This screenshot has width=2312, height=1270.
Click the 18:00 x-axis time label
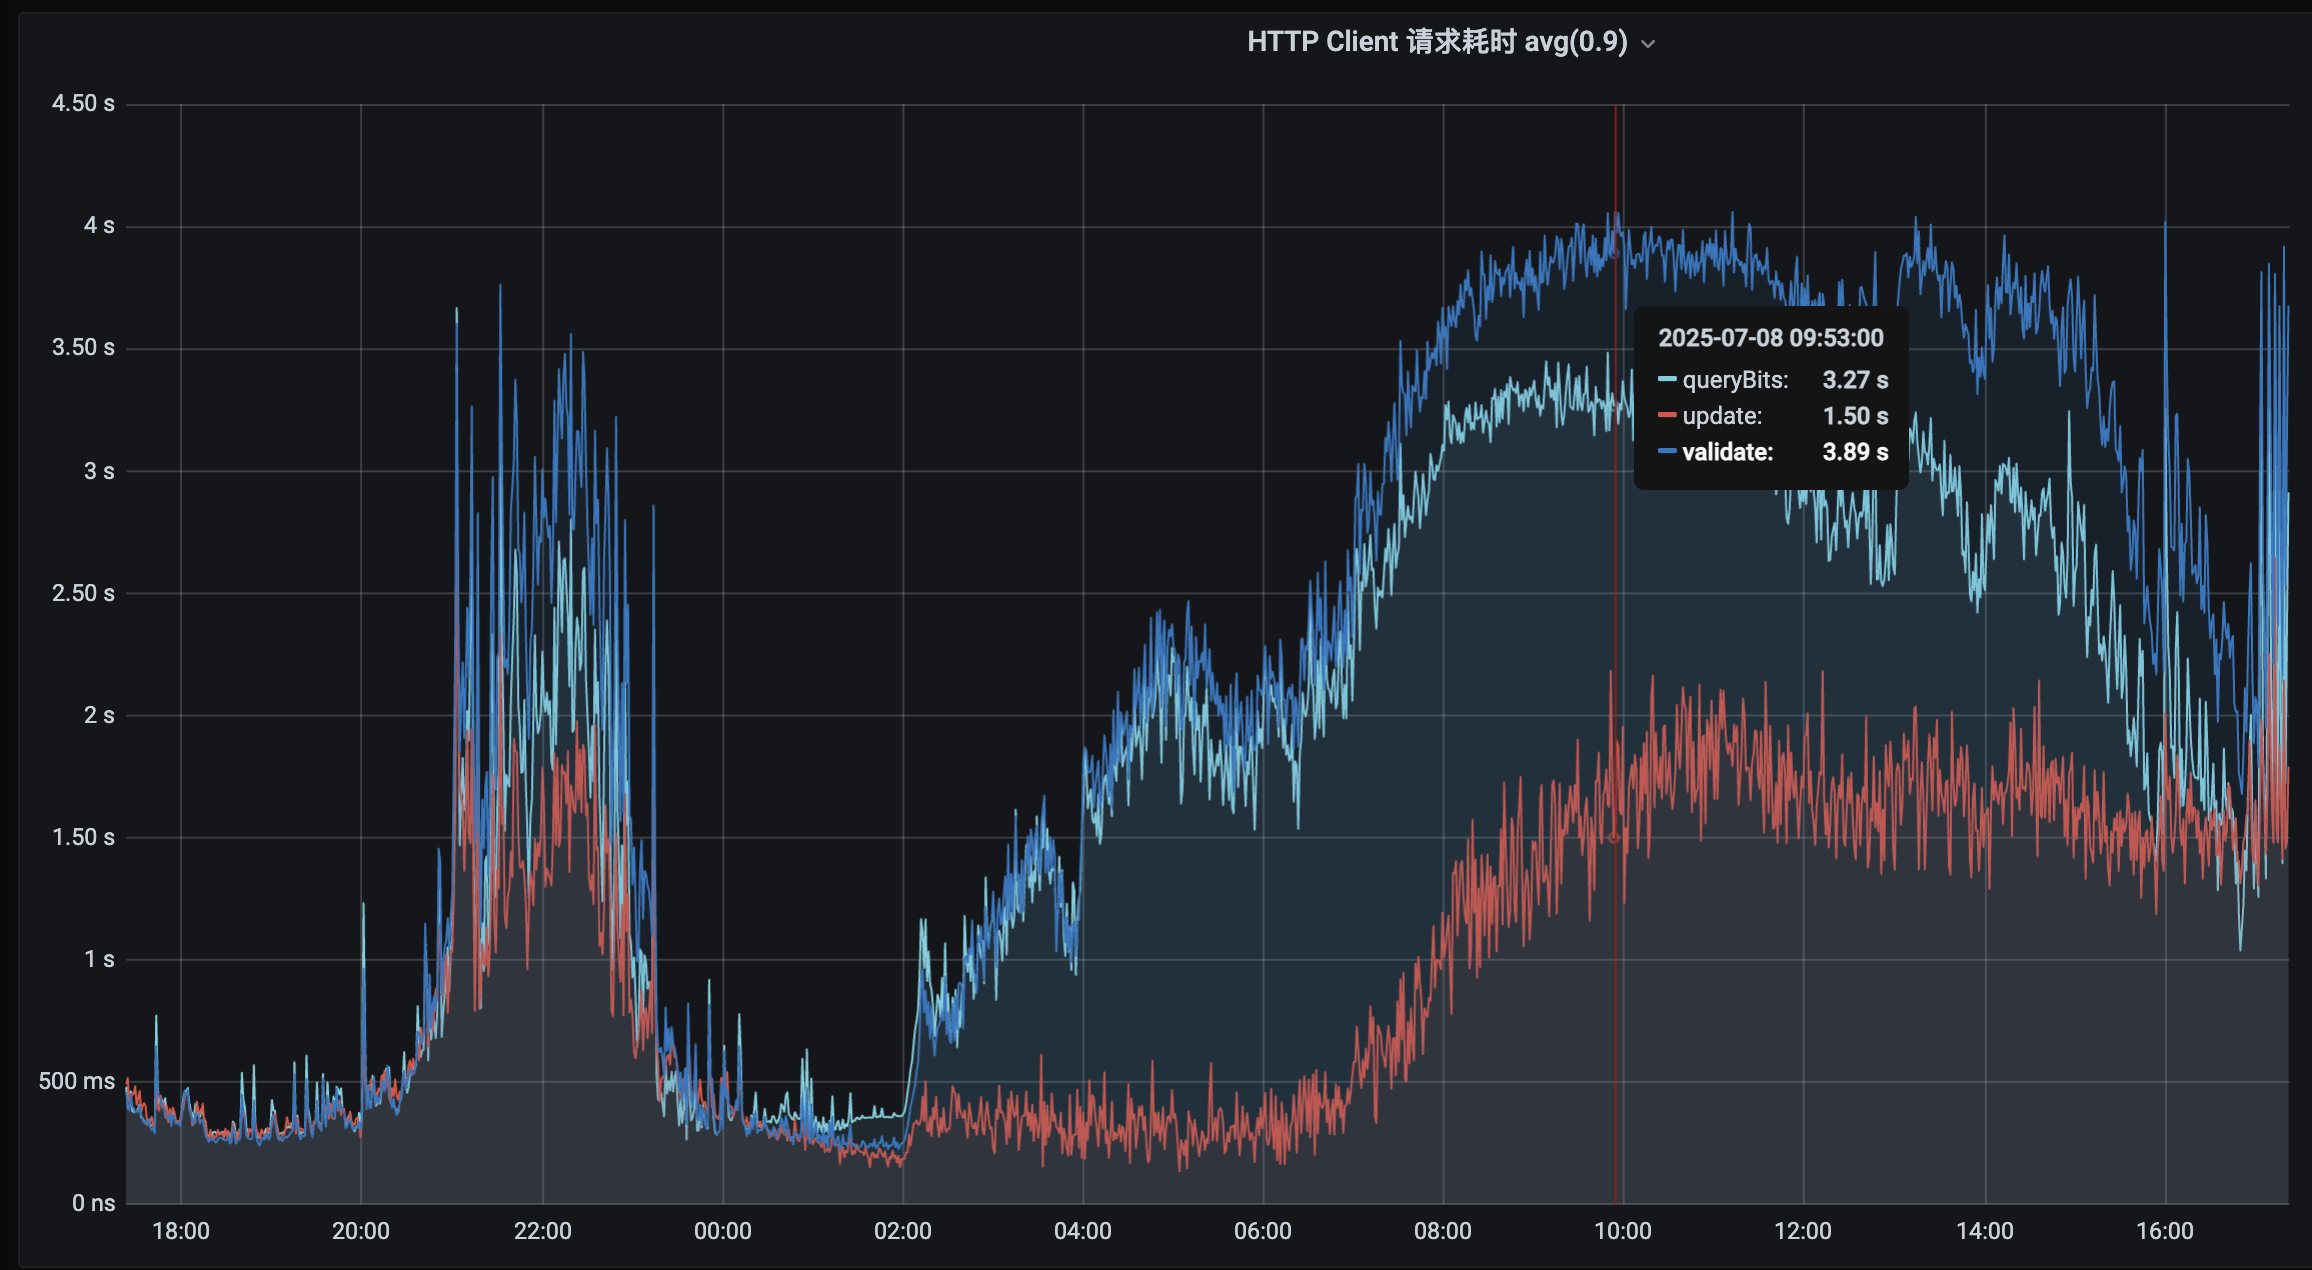181,1231
